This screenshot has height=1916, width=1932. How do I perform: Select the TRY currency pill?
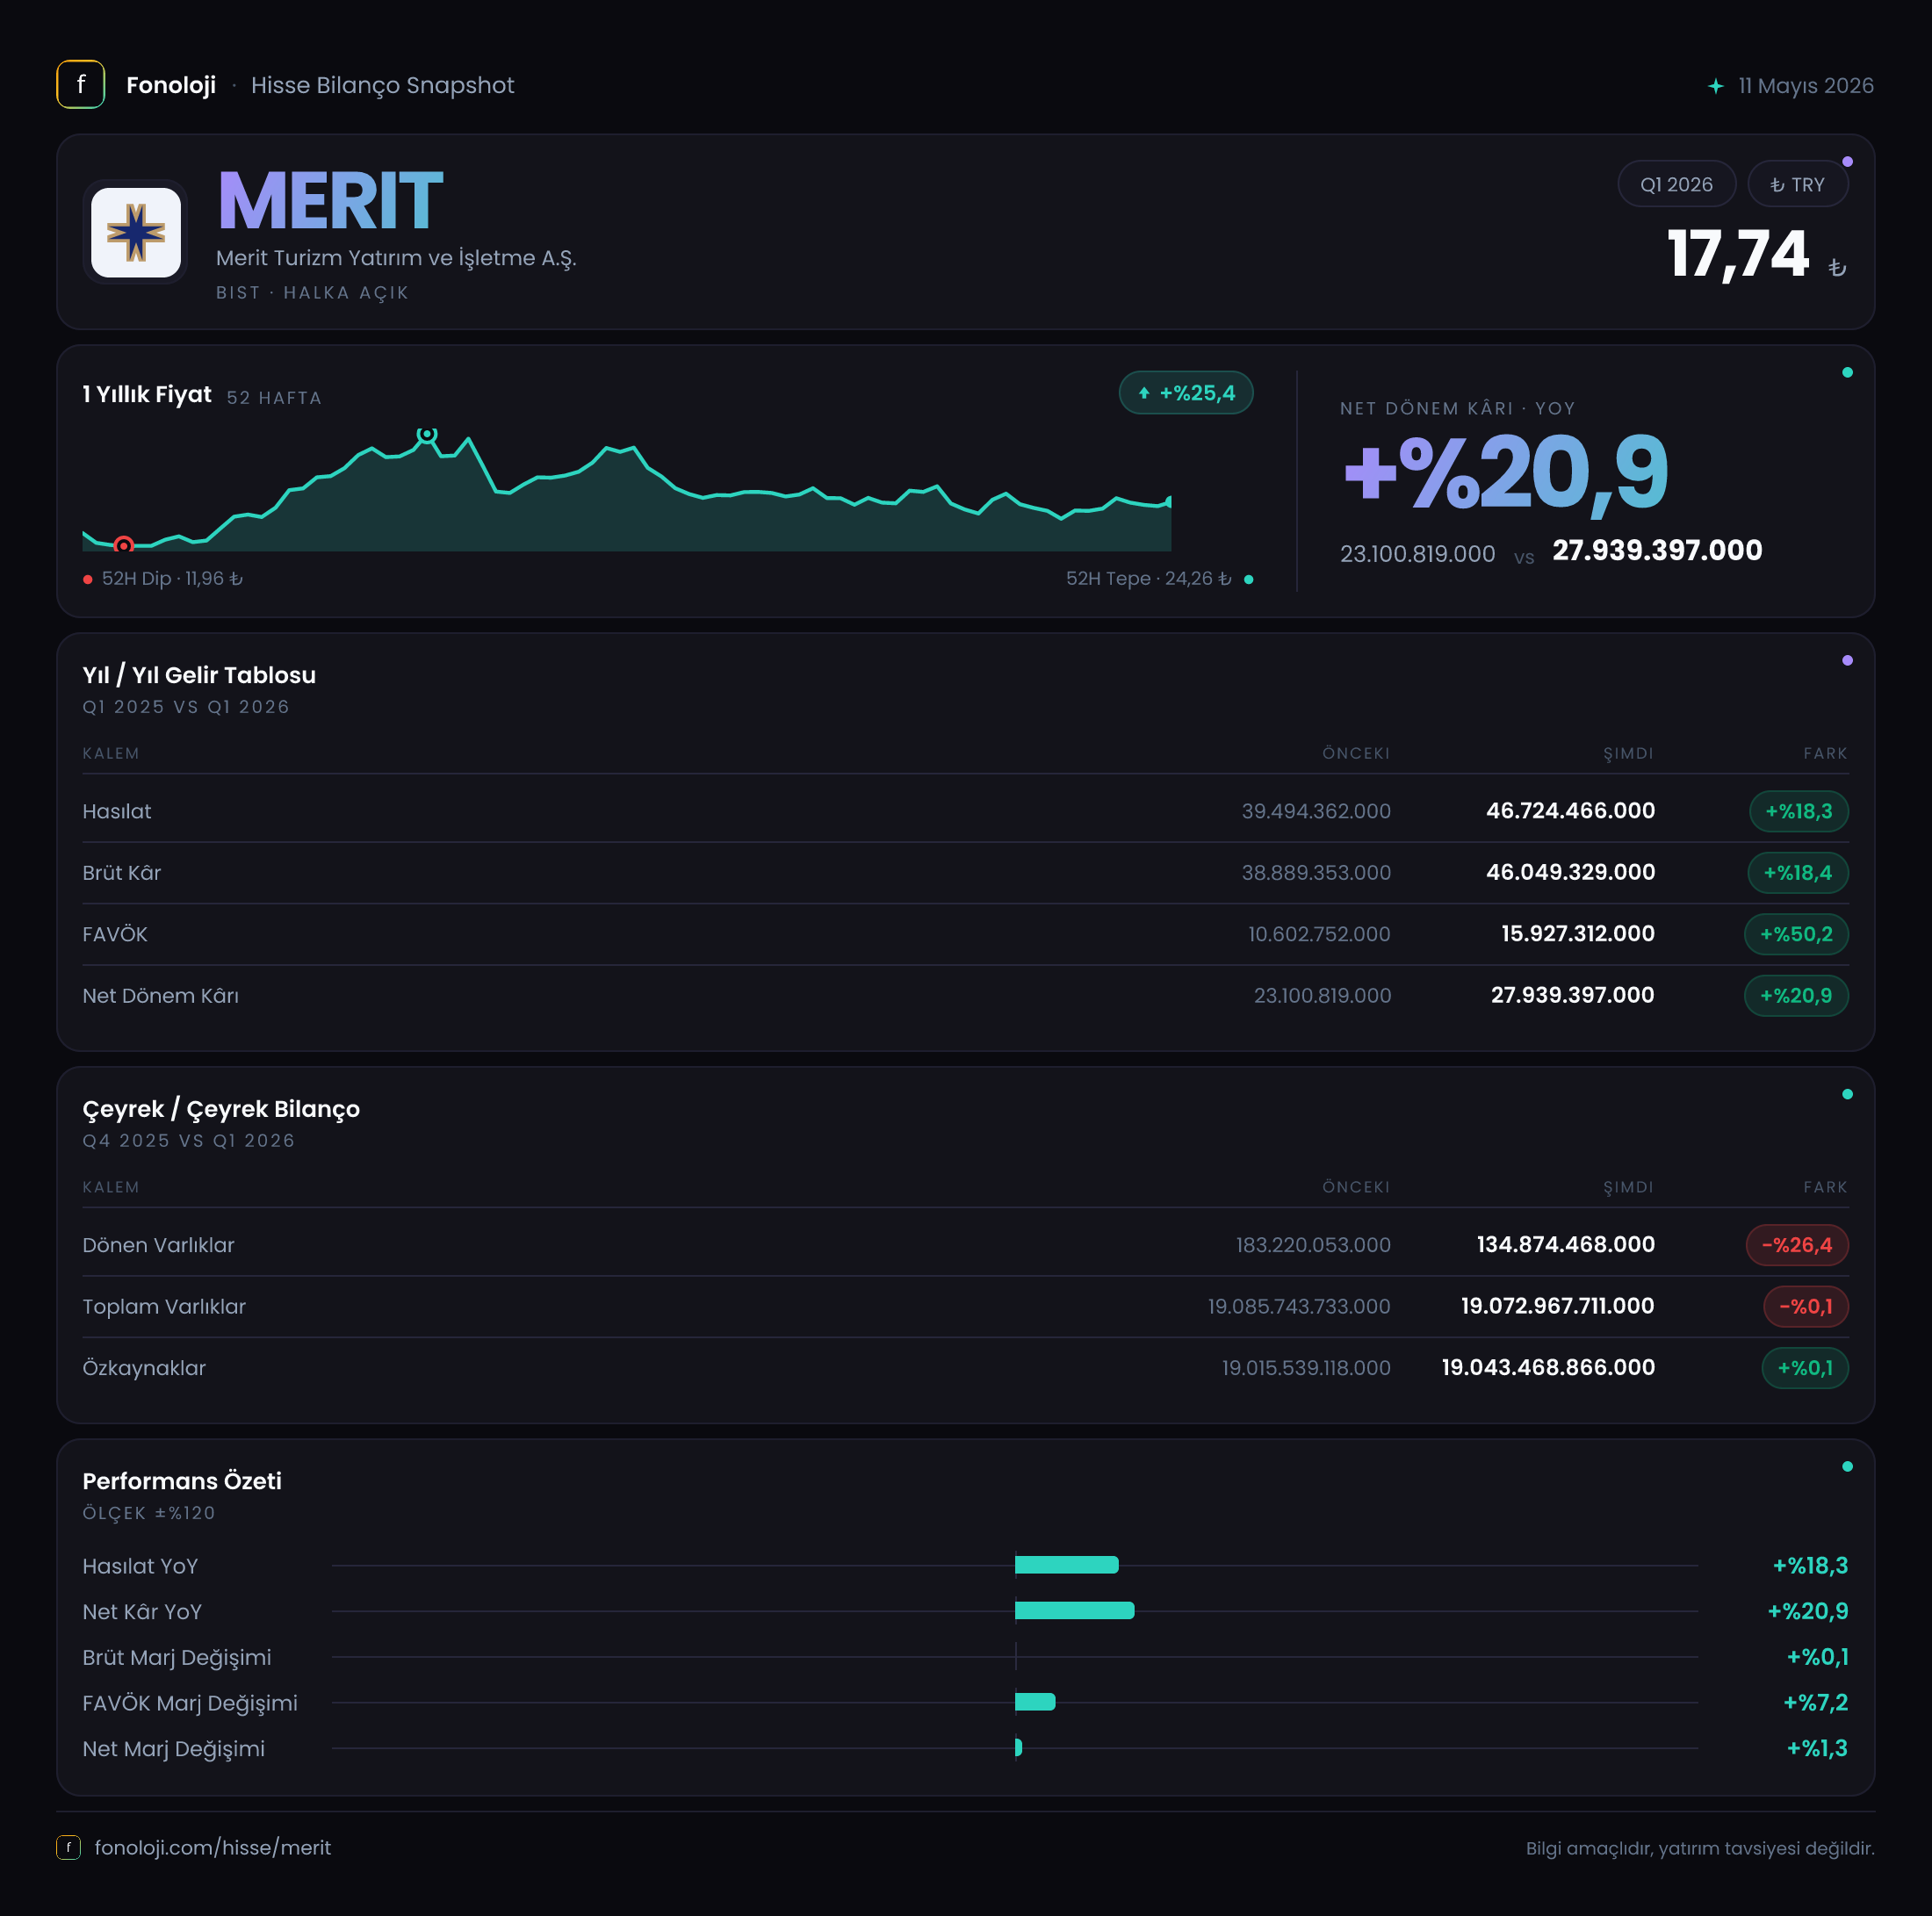[x=1797, y=184]
